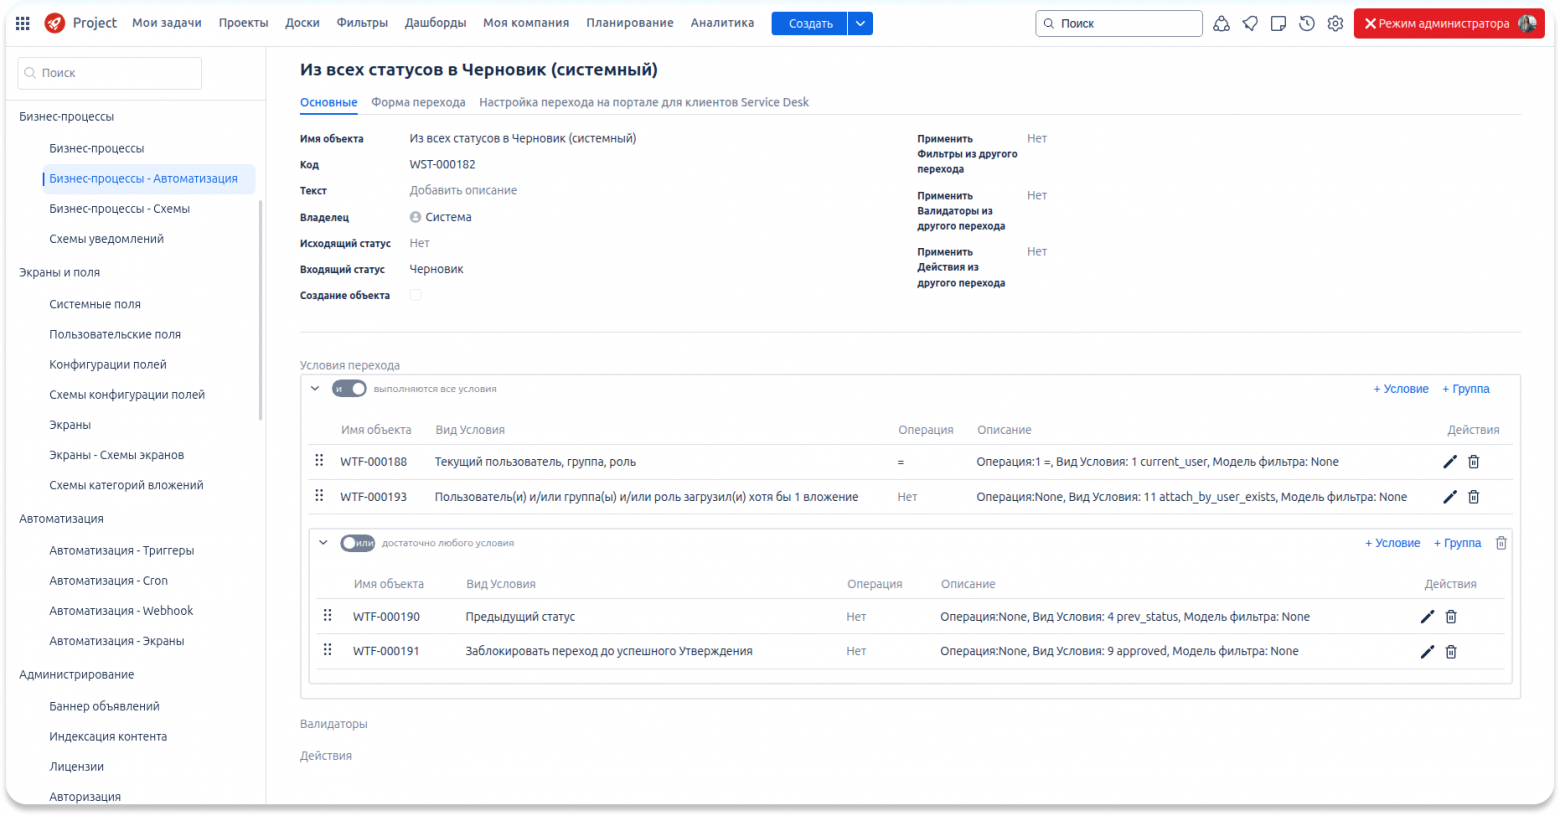This screenshot has width=1560, height=816.
Task: Collapse the nested OR group chevron
Action: pyautogui.click(x=323, y=543)
